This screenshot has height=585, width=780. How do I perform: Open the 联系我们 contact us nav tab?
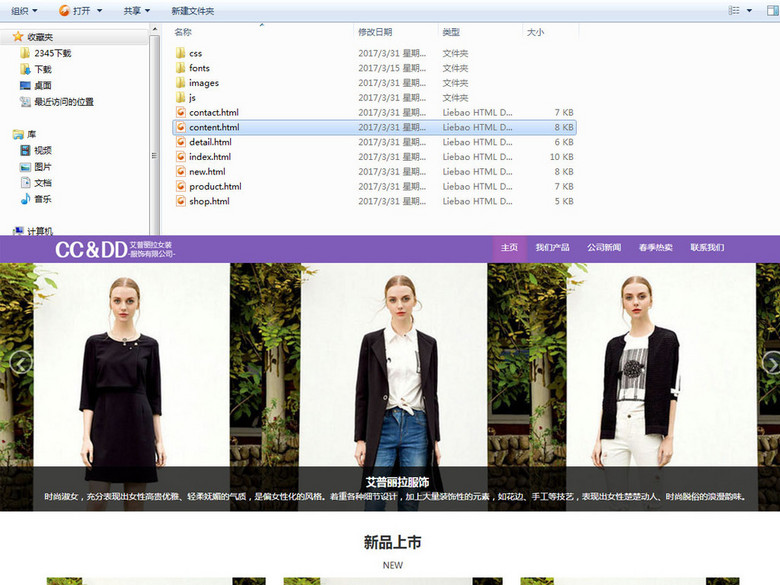click(x=707, y=248)
